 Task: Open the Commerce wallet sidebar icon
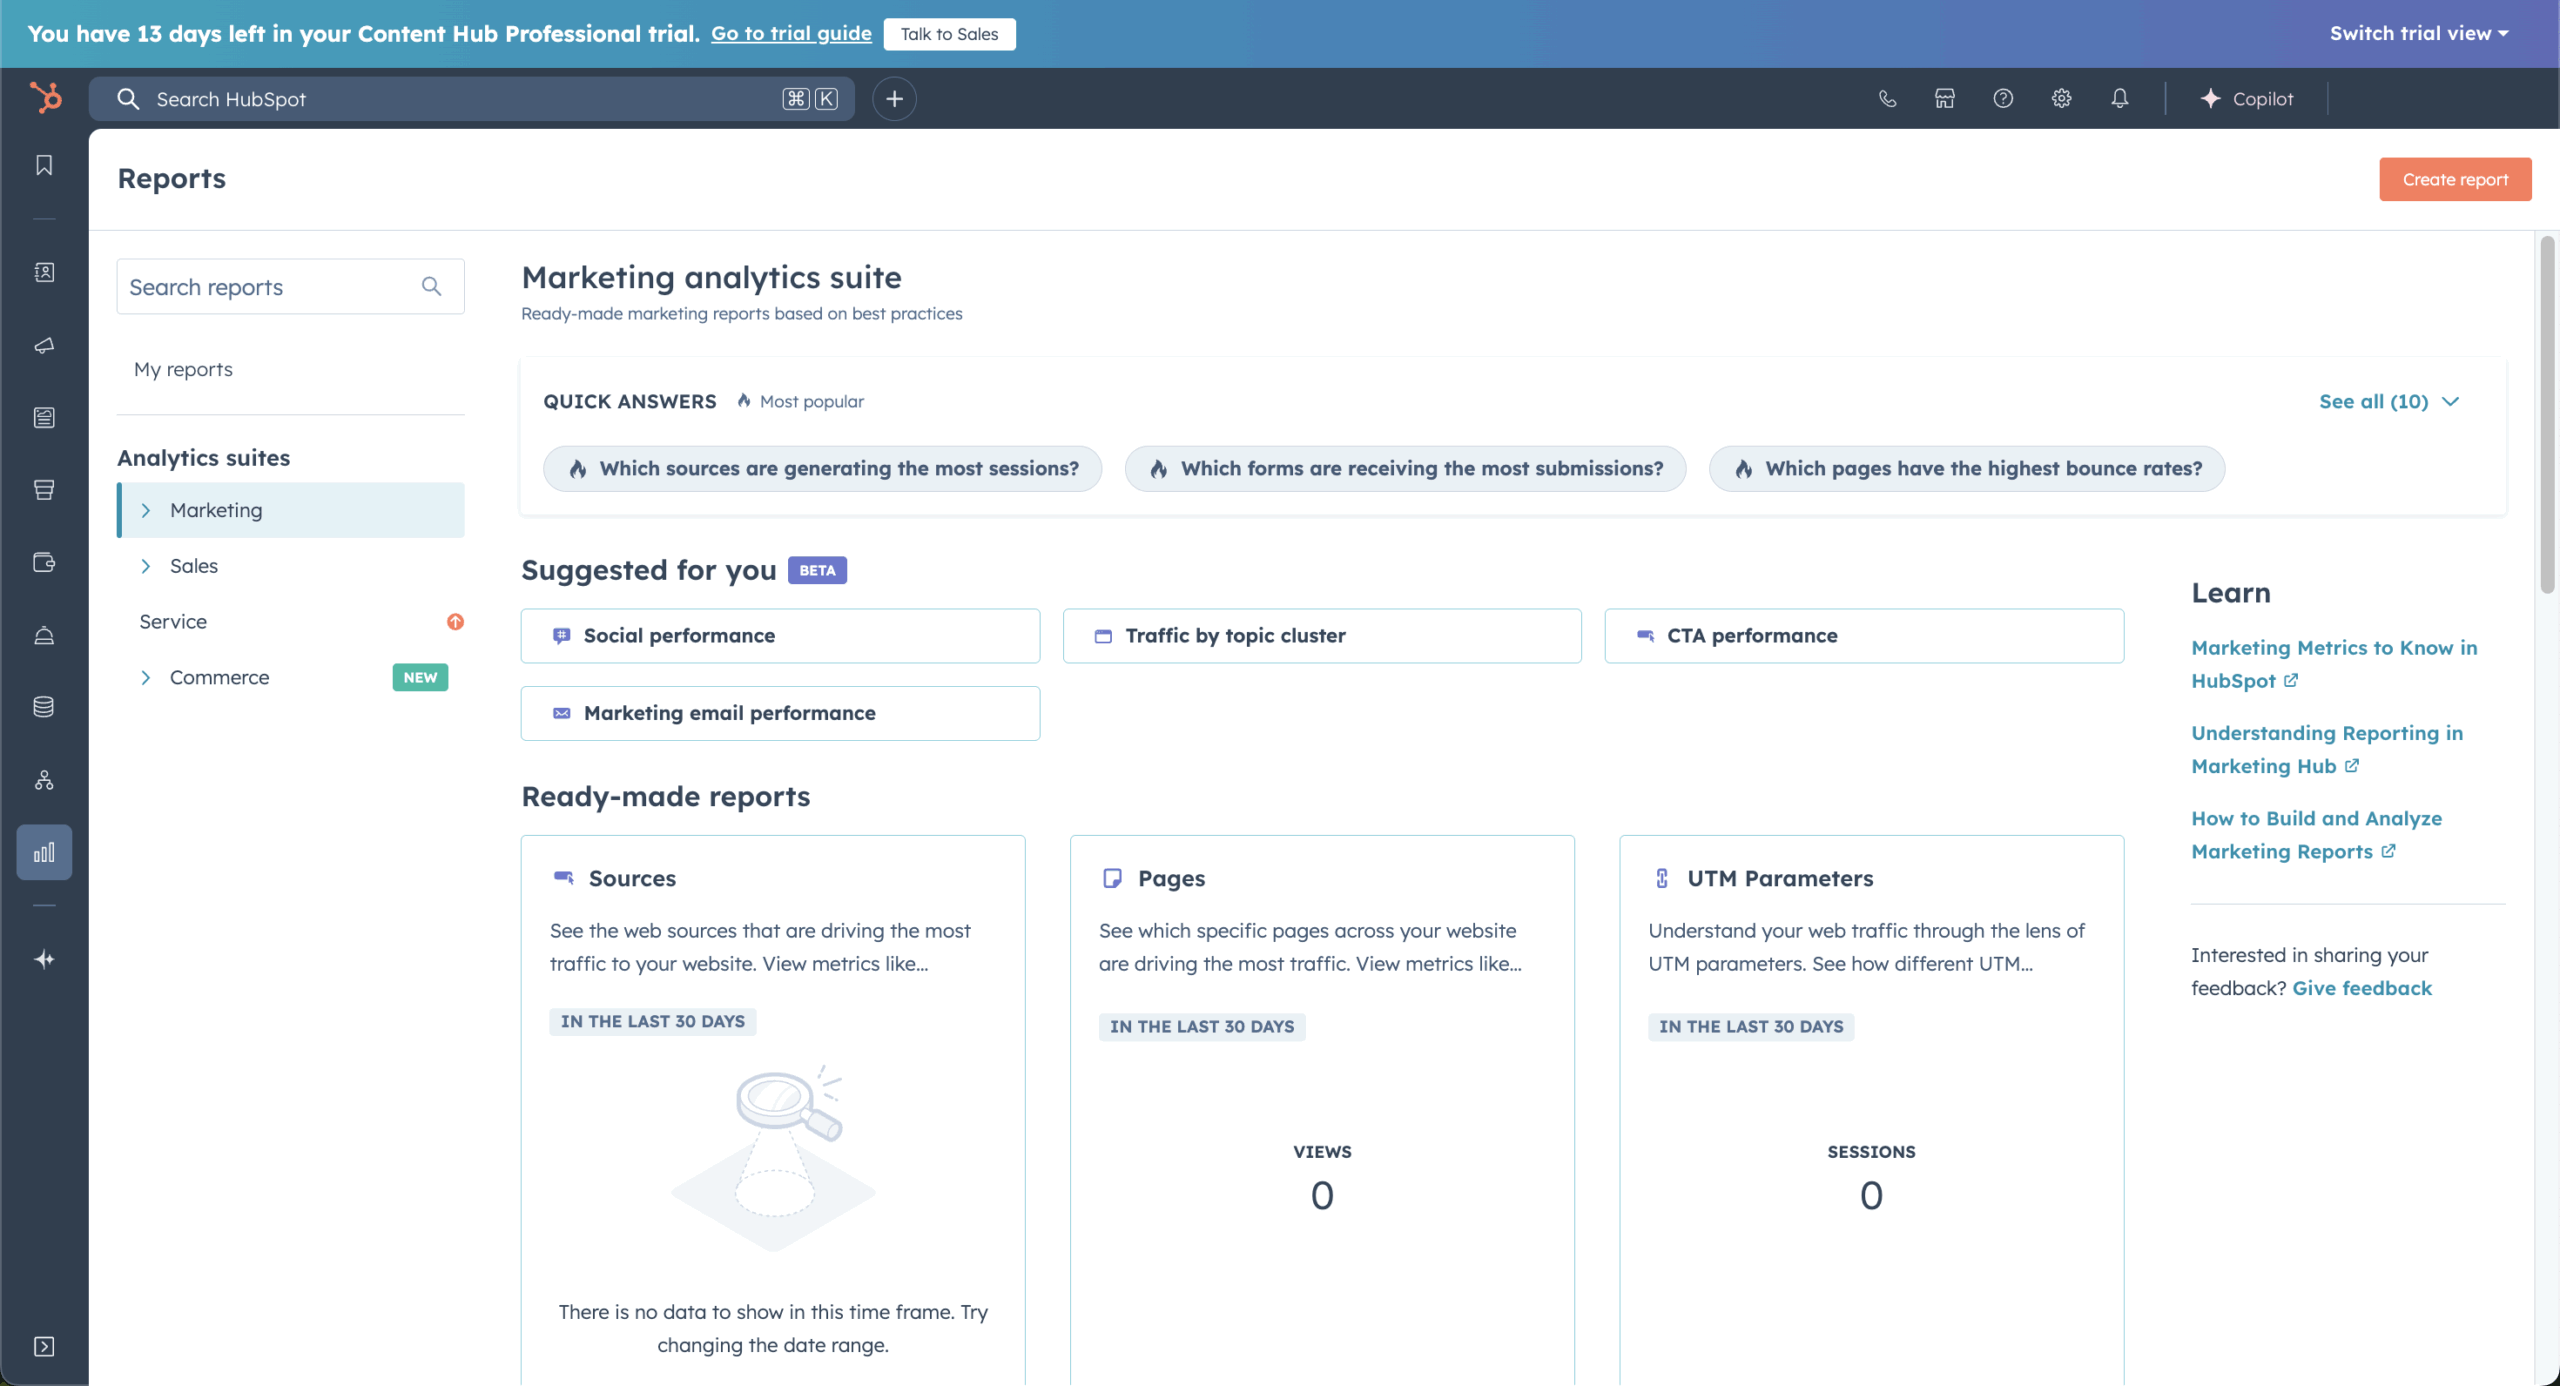[44, 562]
